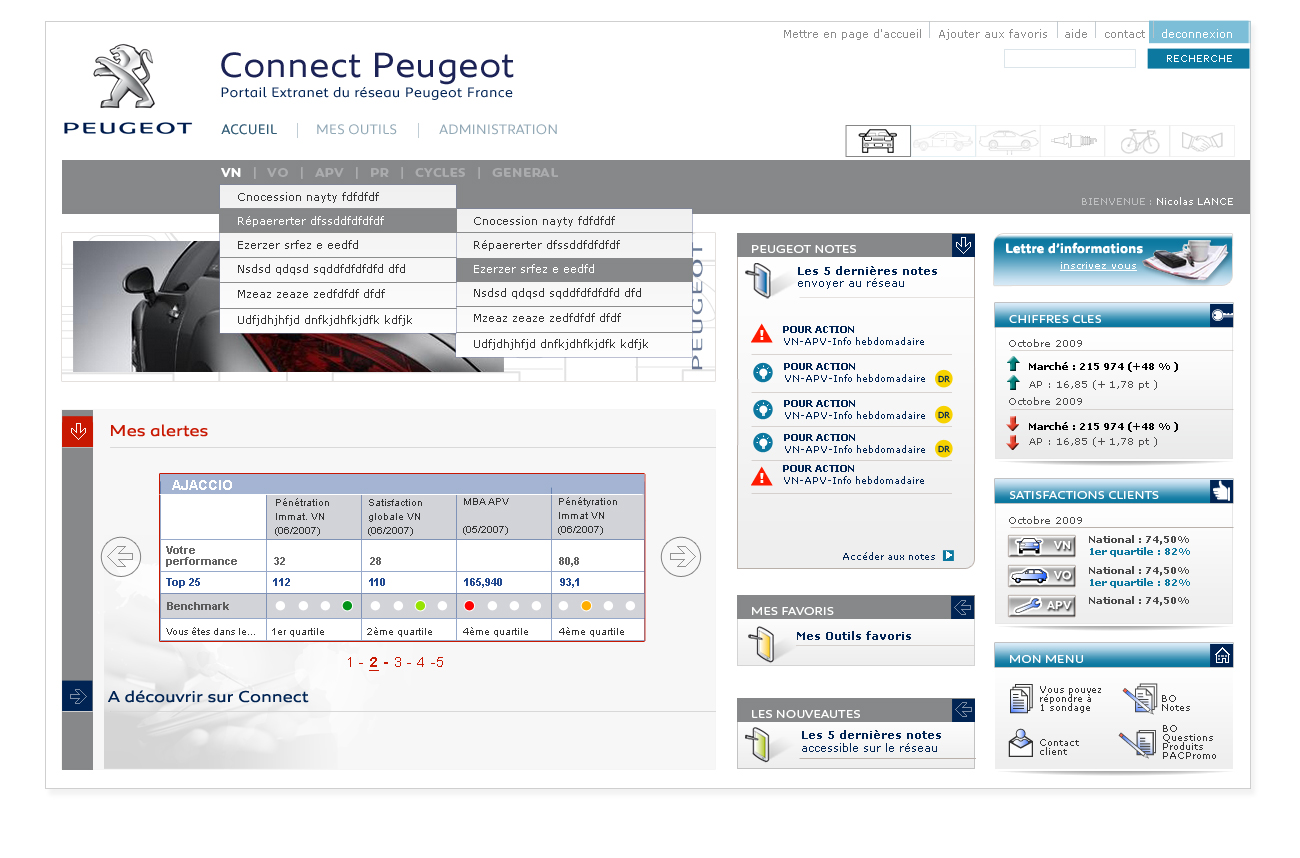The width and height of the screenshot is (1300, 858).
Task: Click Accéder aux notes link
Action: tap(889, 556)
